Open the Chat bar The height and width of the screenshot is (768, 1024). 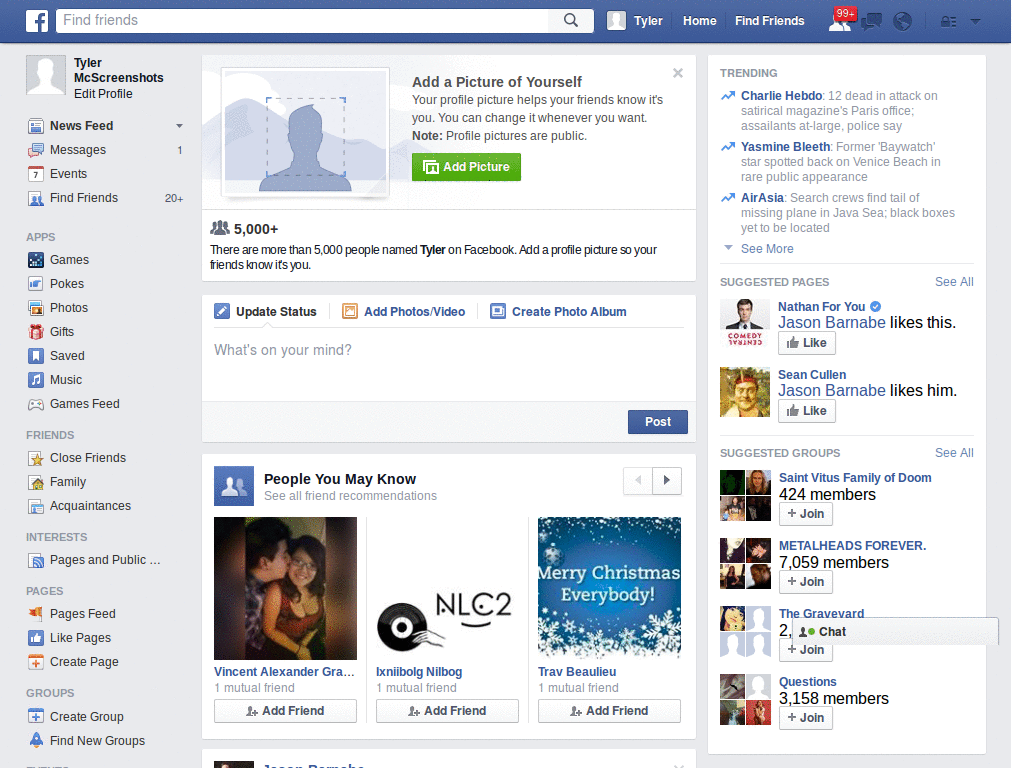(x=895, y=632)
